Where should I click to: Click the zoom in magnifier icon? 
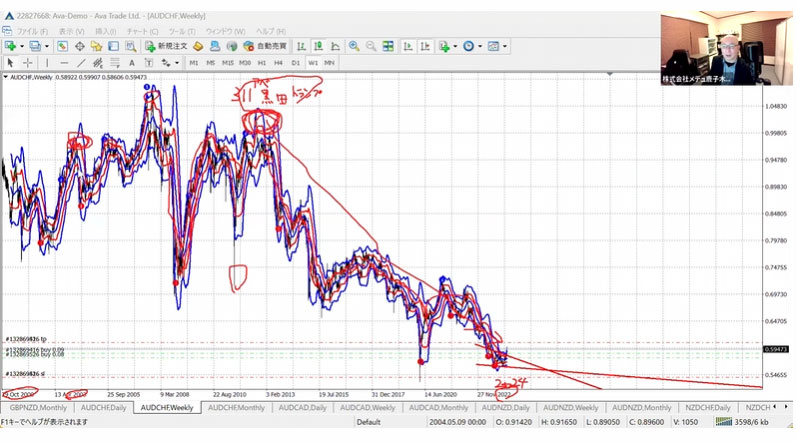[x=354, y=46]
